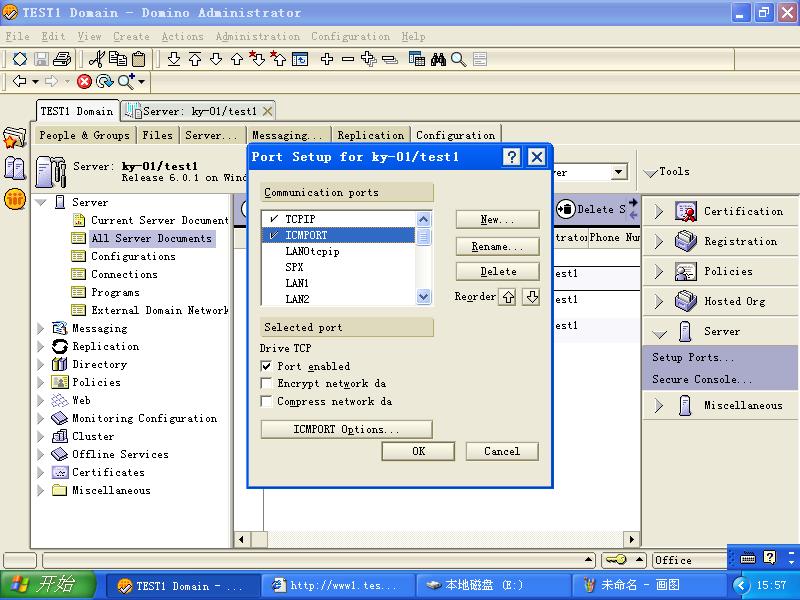Collapse the Server tools section

coord(659,332)
